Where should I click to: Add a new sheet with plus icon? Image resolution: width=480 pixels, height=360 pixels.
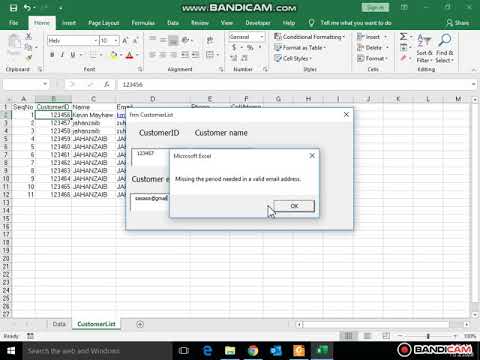click(140, 324)
